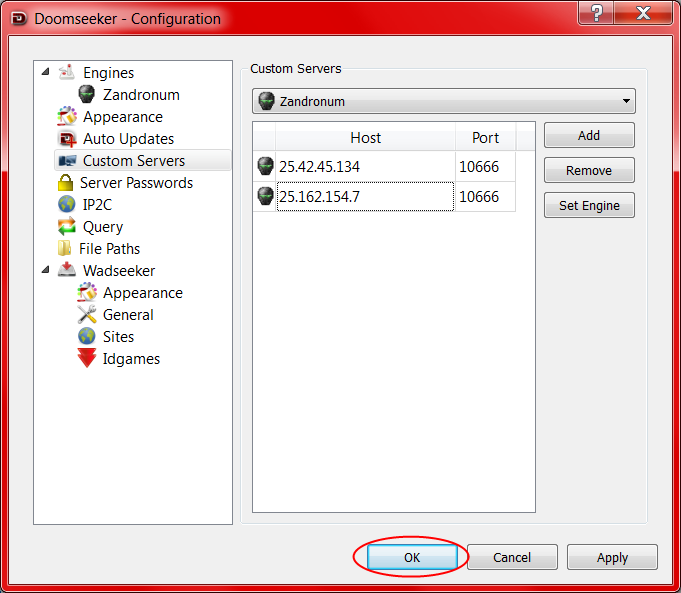Click the Custom Servers monitor icon
Viewport: 681px width, 593px height.
pos(67,161)
